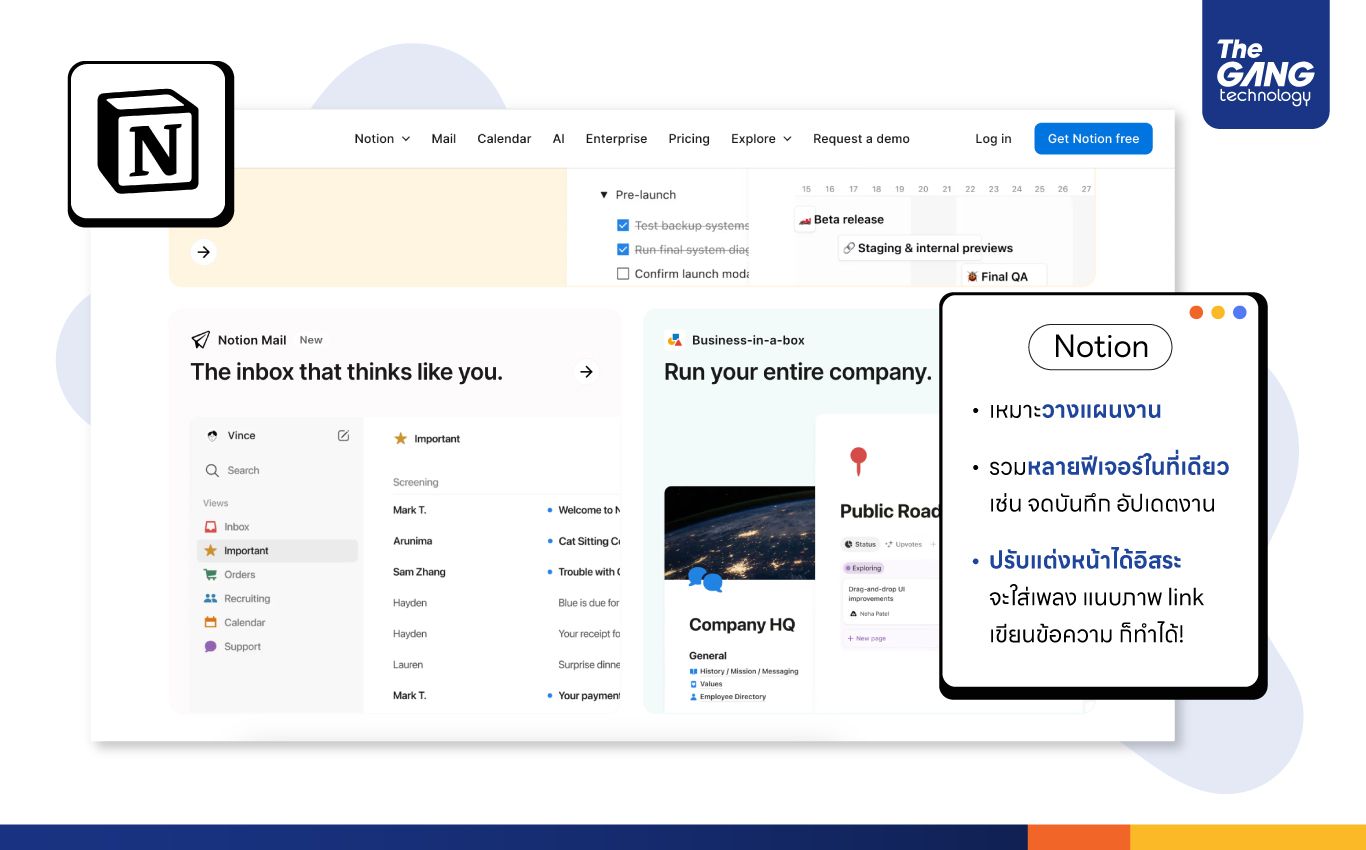Click the Company HQ earth cover image
This screenshot has height=850, width=1366.
[x=739, y=532]
